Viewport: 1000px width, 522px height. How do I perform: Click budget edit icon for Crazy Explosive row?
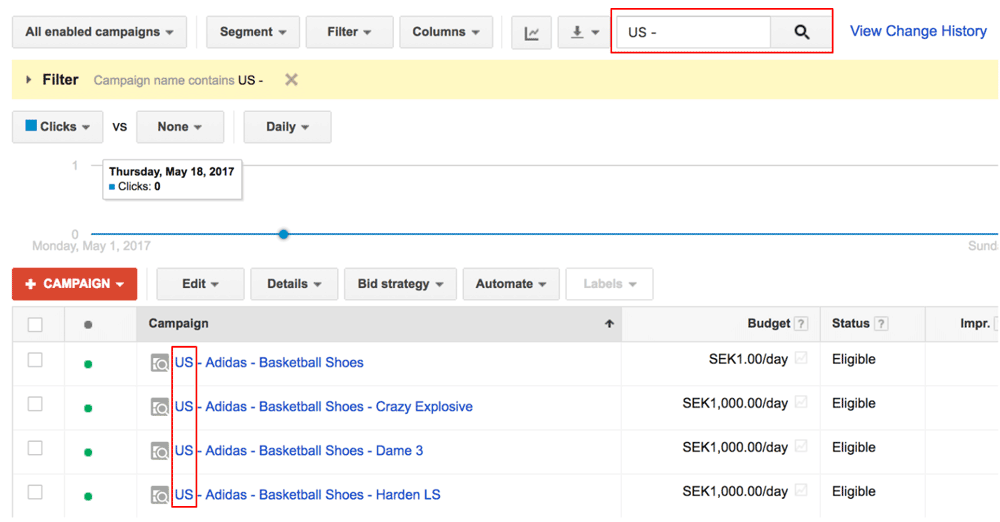pyautogui.click(x=801, y=403)
